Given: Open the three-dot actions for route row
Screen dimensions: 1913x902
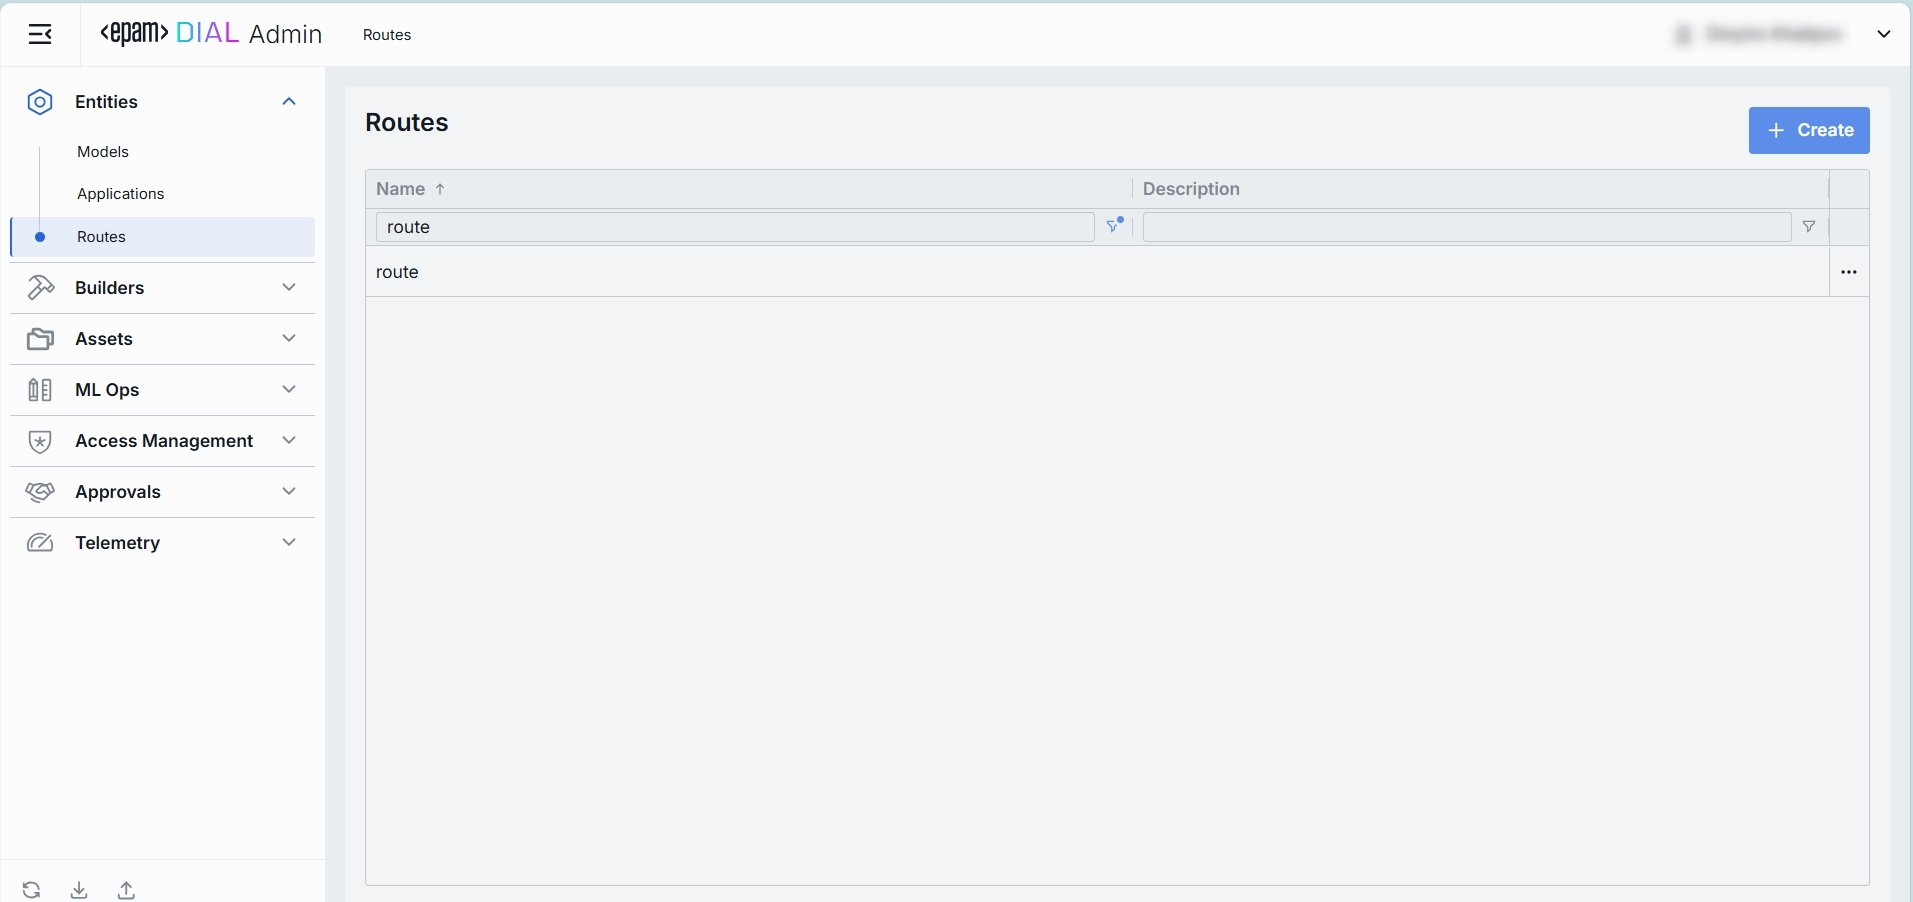Looking at the screenshot, I should click(x=1849, y=272).
